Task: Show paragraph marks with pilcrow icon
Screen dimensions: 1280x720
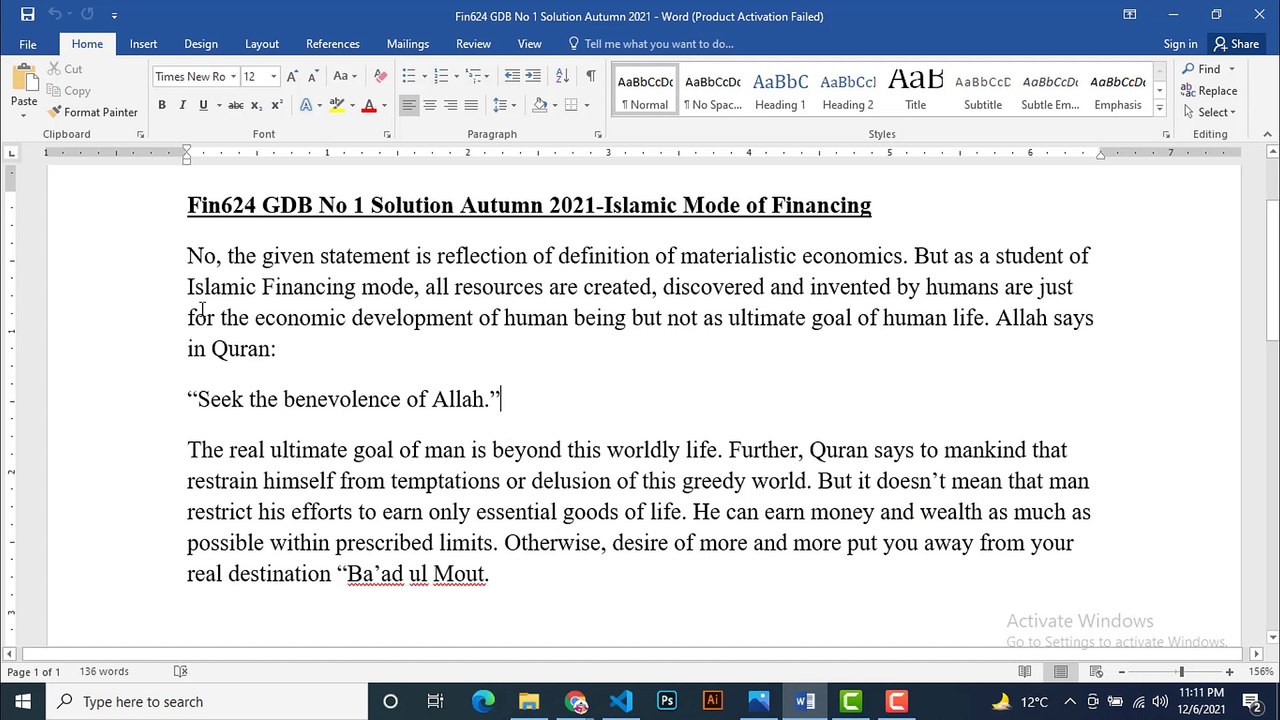Action: click(x=591, y=76)
